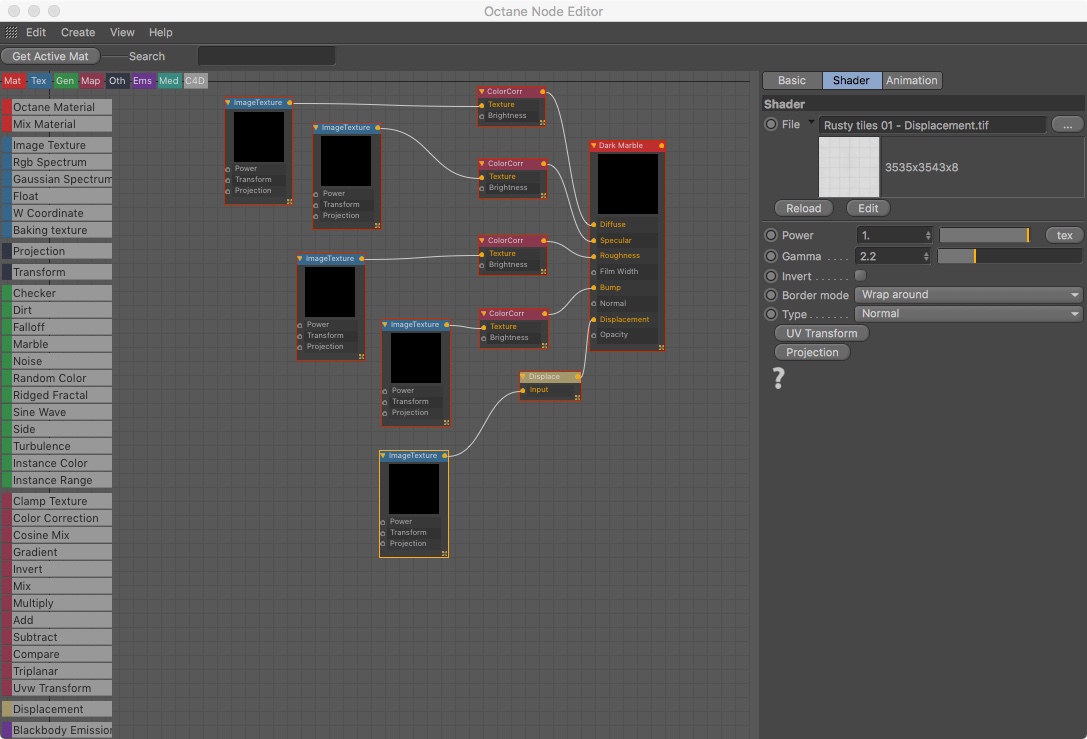The image size is (1087, 739).
Task: Click the Projection button in Shader panel
Action: (812, 352)
